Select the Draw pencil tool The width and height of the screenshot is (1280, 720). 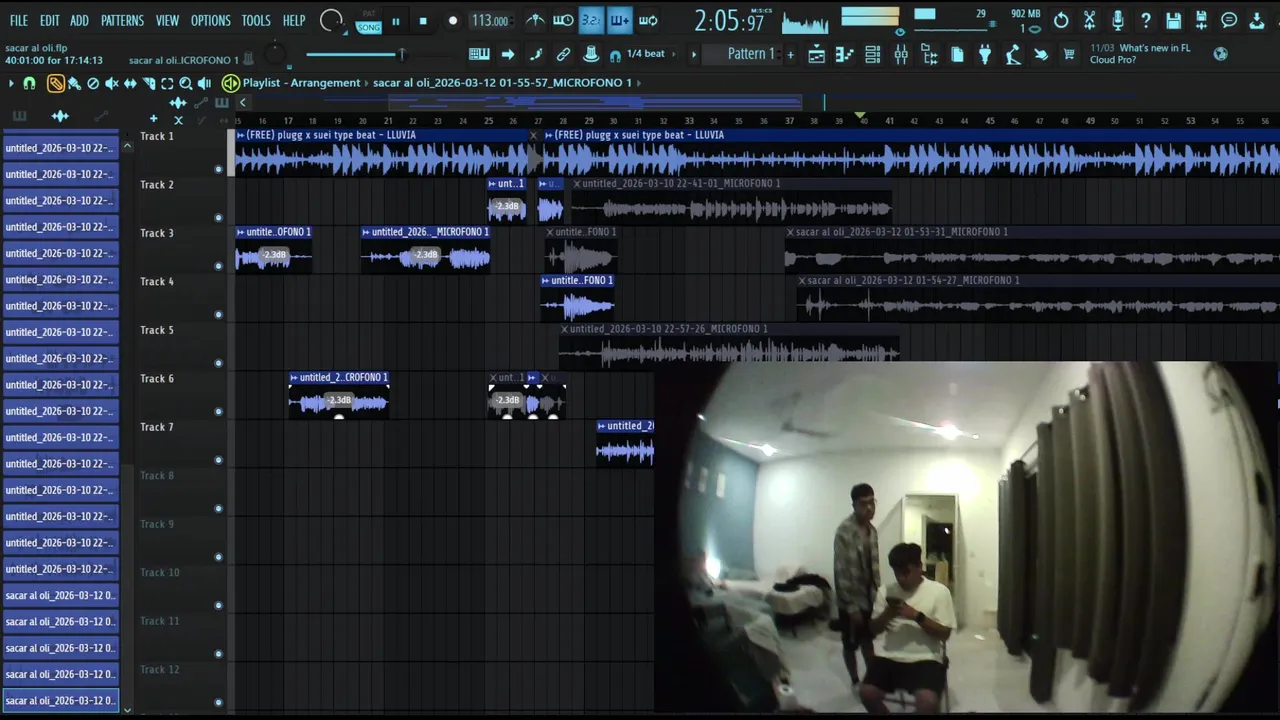(56, 83)
